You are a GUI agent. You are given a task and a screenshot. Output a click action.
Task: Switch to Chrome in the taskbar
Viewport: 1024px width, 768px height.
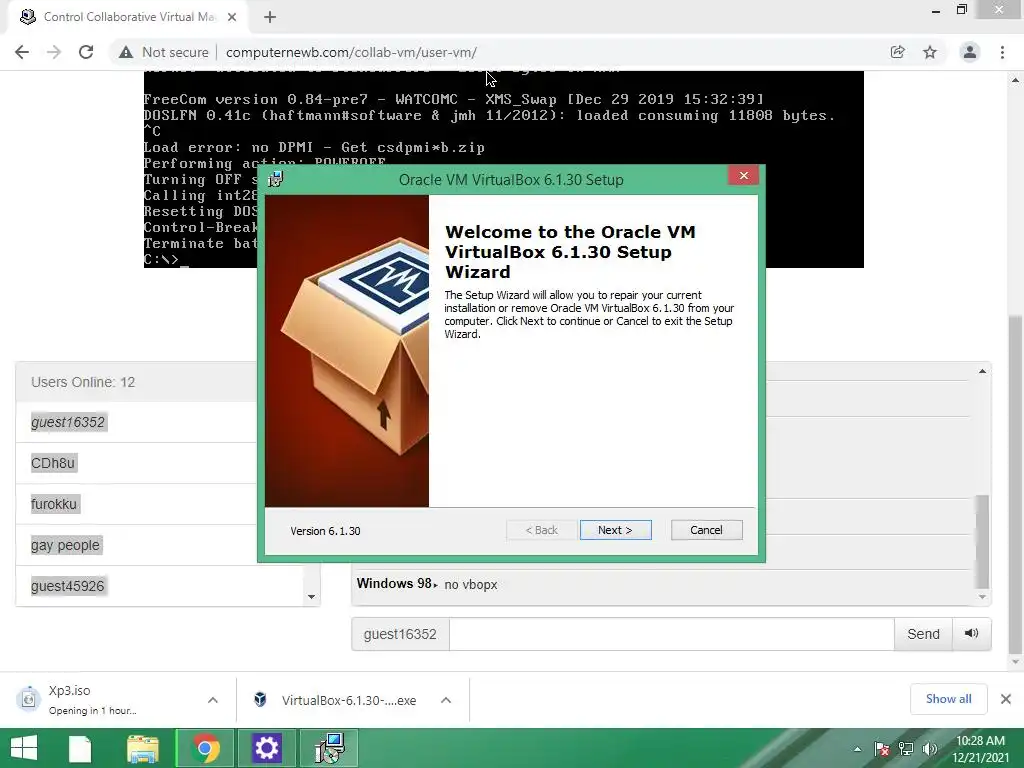pos(205,748)
